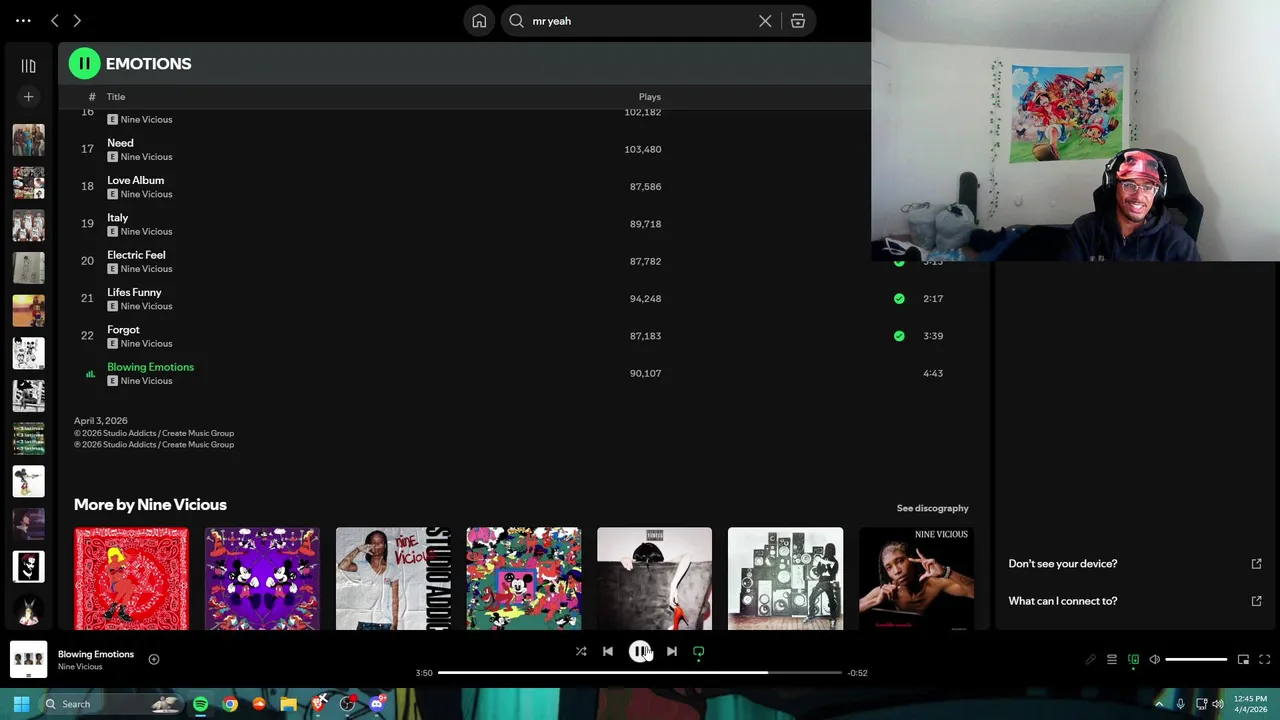Open Brave browser from the taskbar
This screenshot has height=720, width=1280.
(x=319, y=704)
